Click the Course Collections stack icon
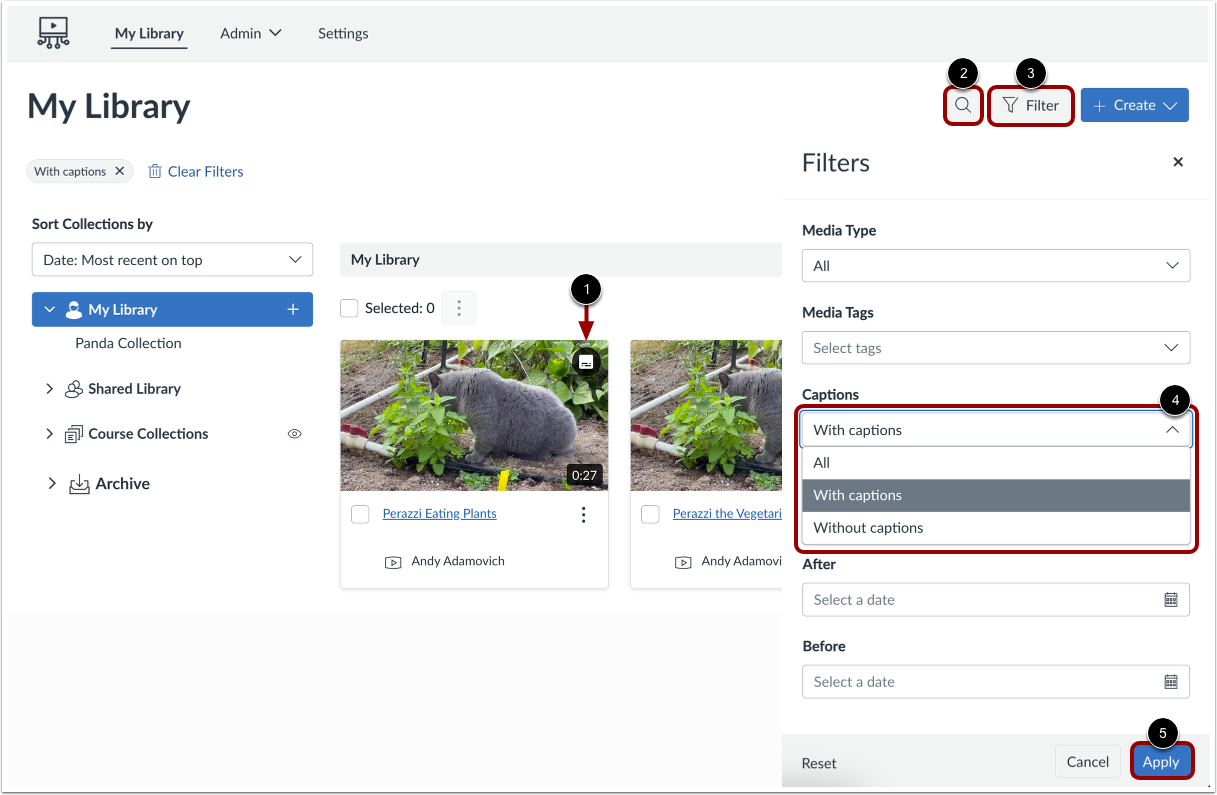 point(73,434)
